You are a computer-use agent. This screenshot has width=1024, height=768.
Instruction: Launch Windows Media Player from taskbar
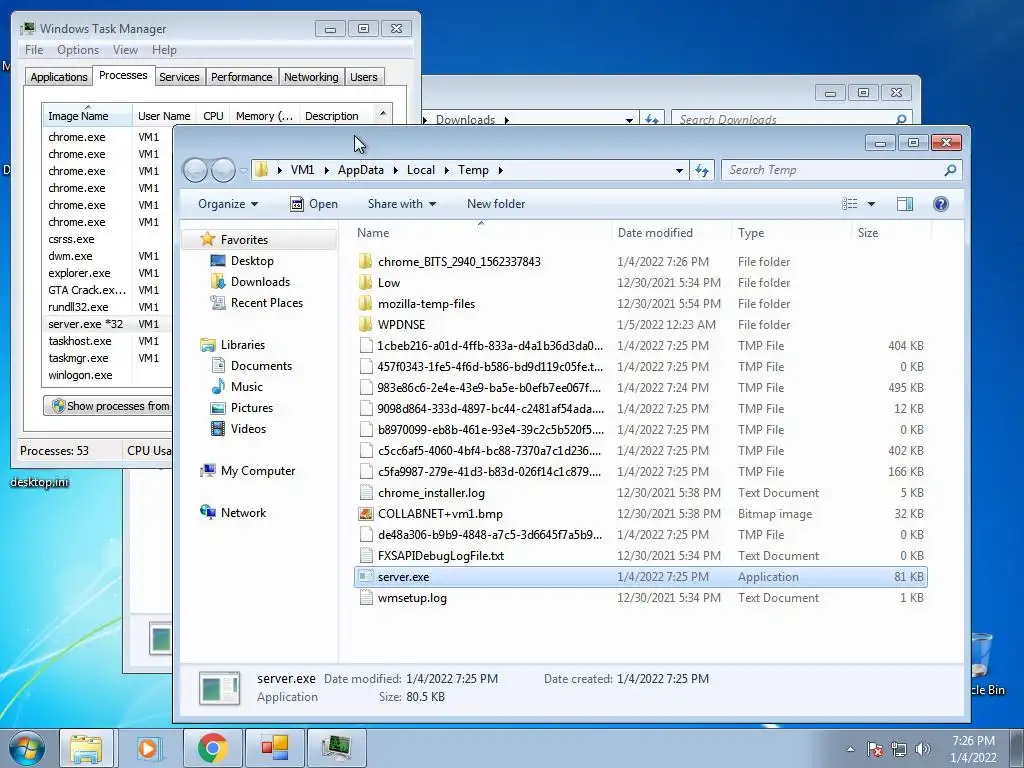[x=148, y=748]
